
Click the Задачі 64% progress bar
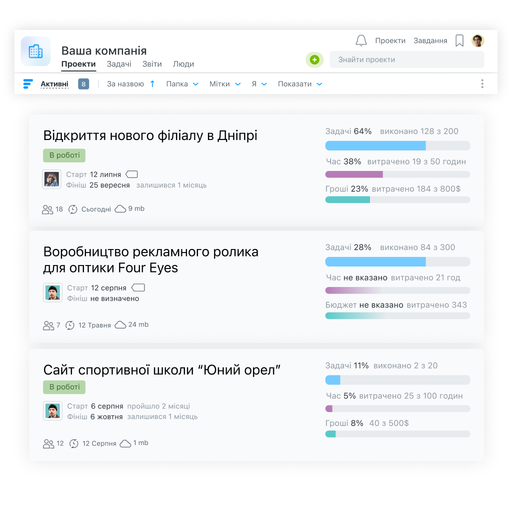pos(398,146)
